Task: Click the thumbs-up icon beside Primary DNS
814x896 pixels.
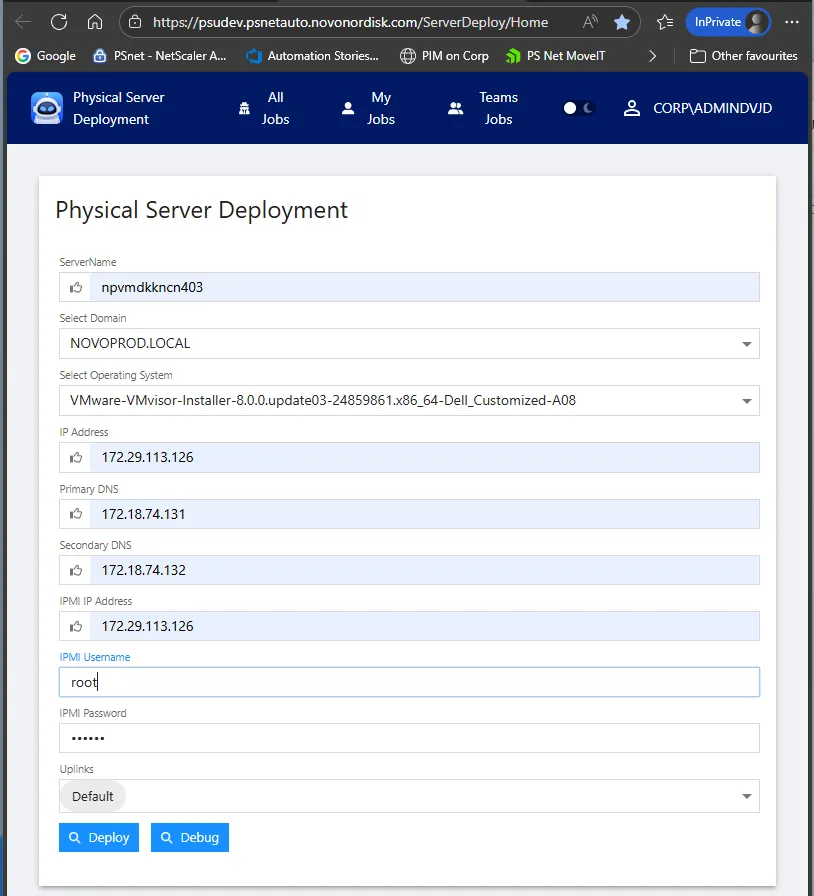Action: 76,514
